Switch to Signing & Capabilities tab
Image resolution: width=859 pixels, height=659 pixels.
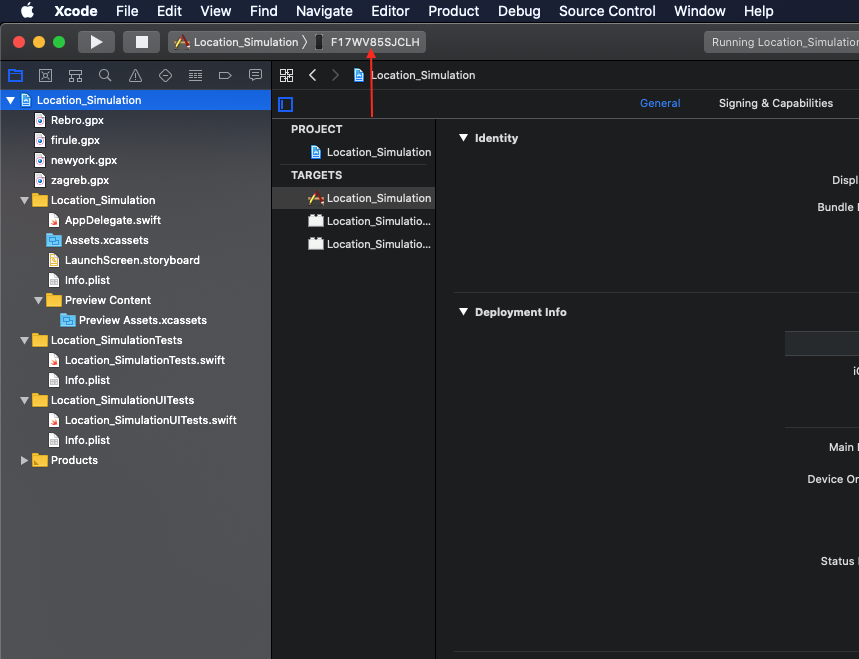point(775,103)
